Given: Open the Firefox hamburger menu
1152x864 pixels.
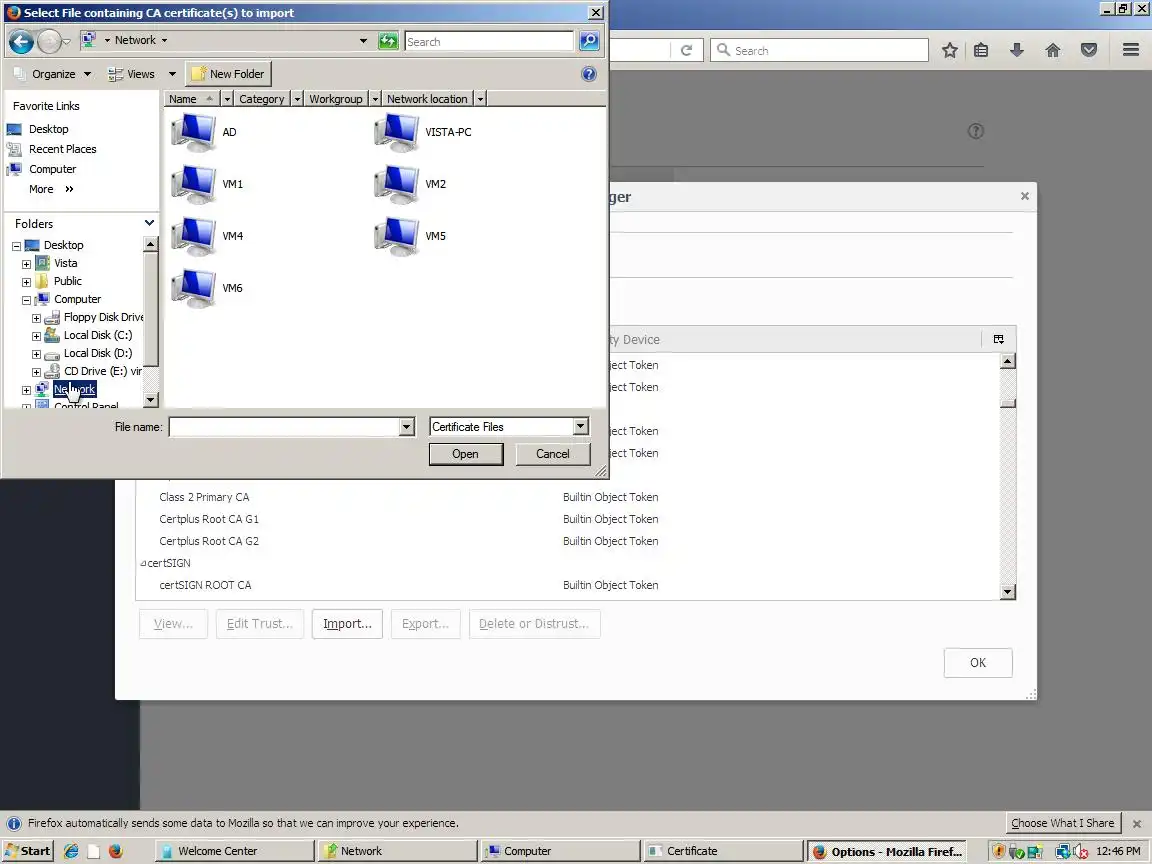Looking at the screenshot, I should click(1131, 50).
